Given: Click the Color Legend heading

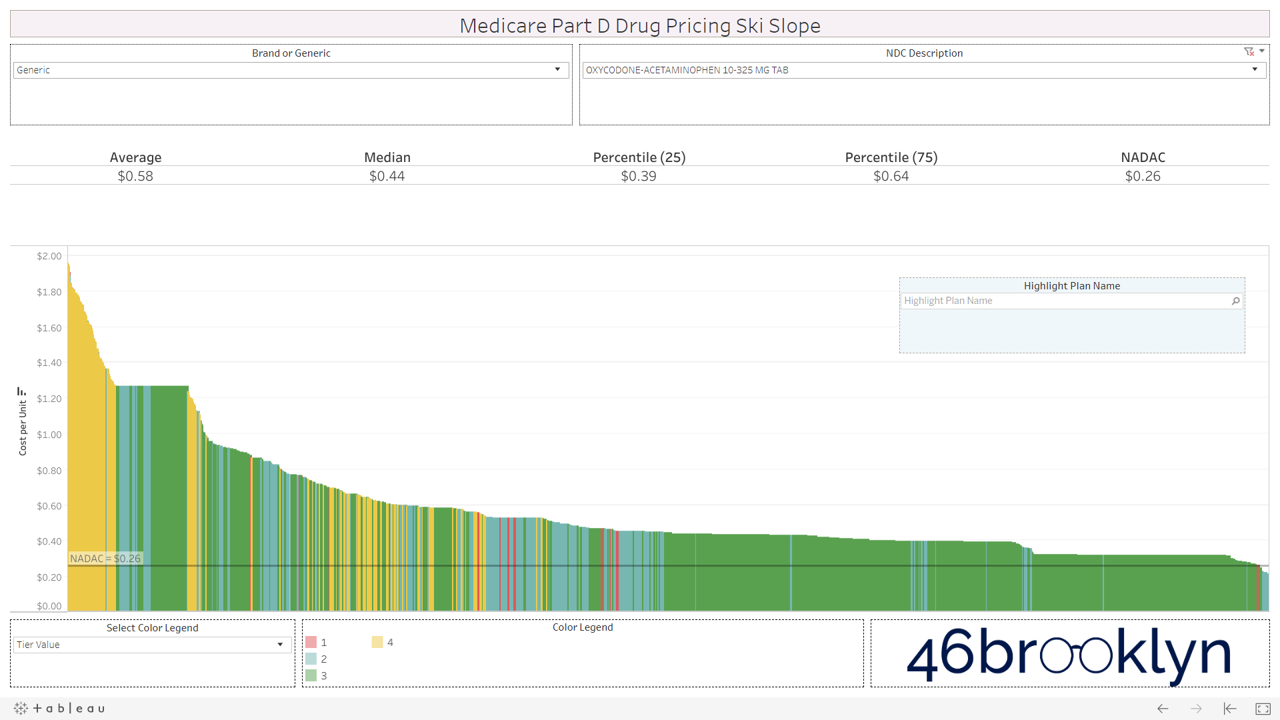Looking at the screenshot, I should pyautogui.click(x=582, y=628).
